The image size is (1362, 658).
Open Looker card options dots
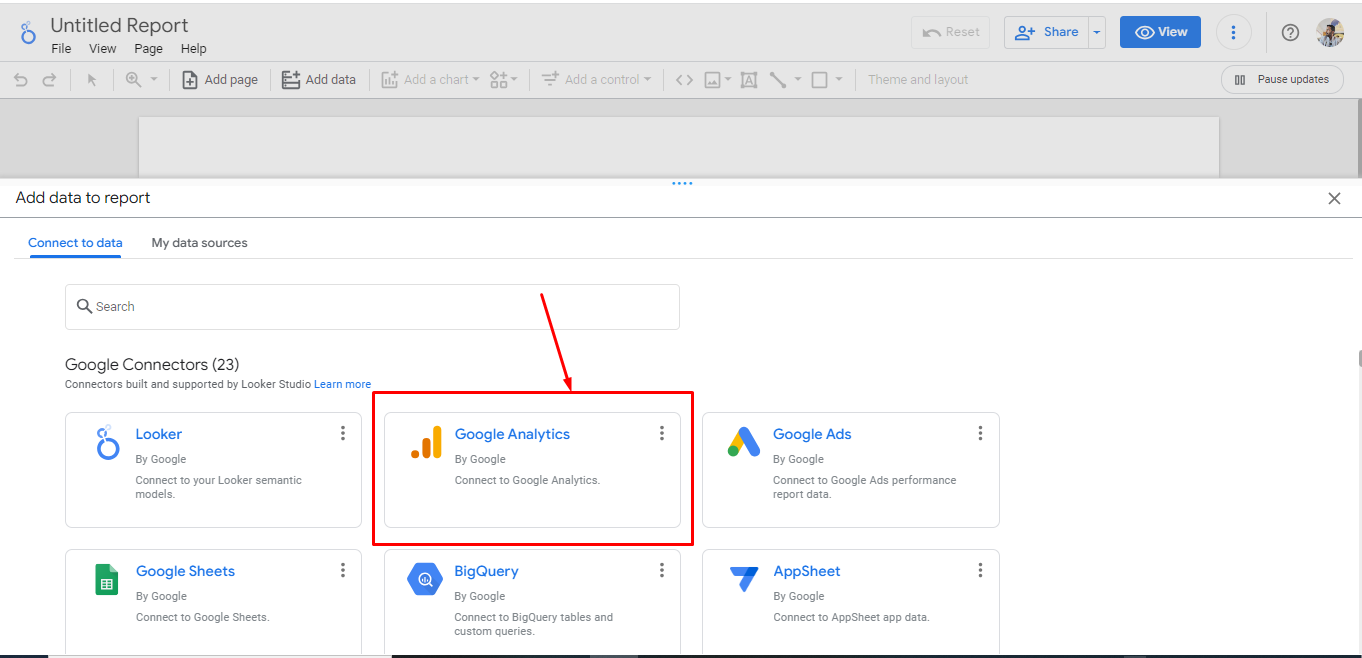(343, 433)
